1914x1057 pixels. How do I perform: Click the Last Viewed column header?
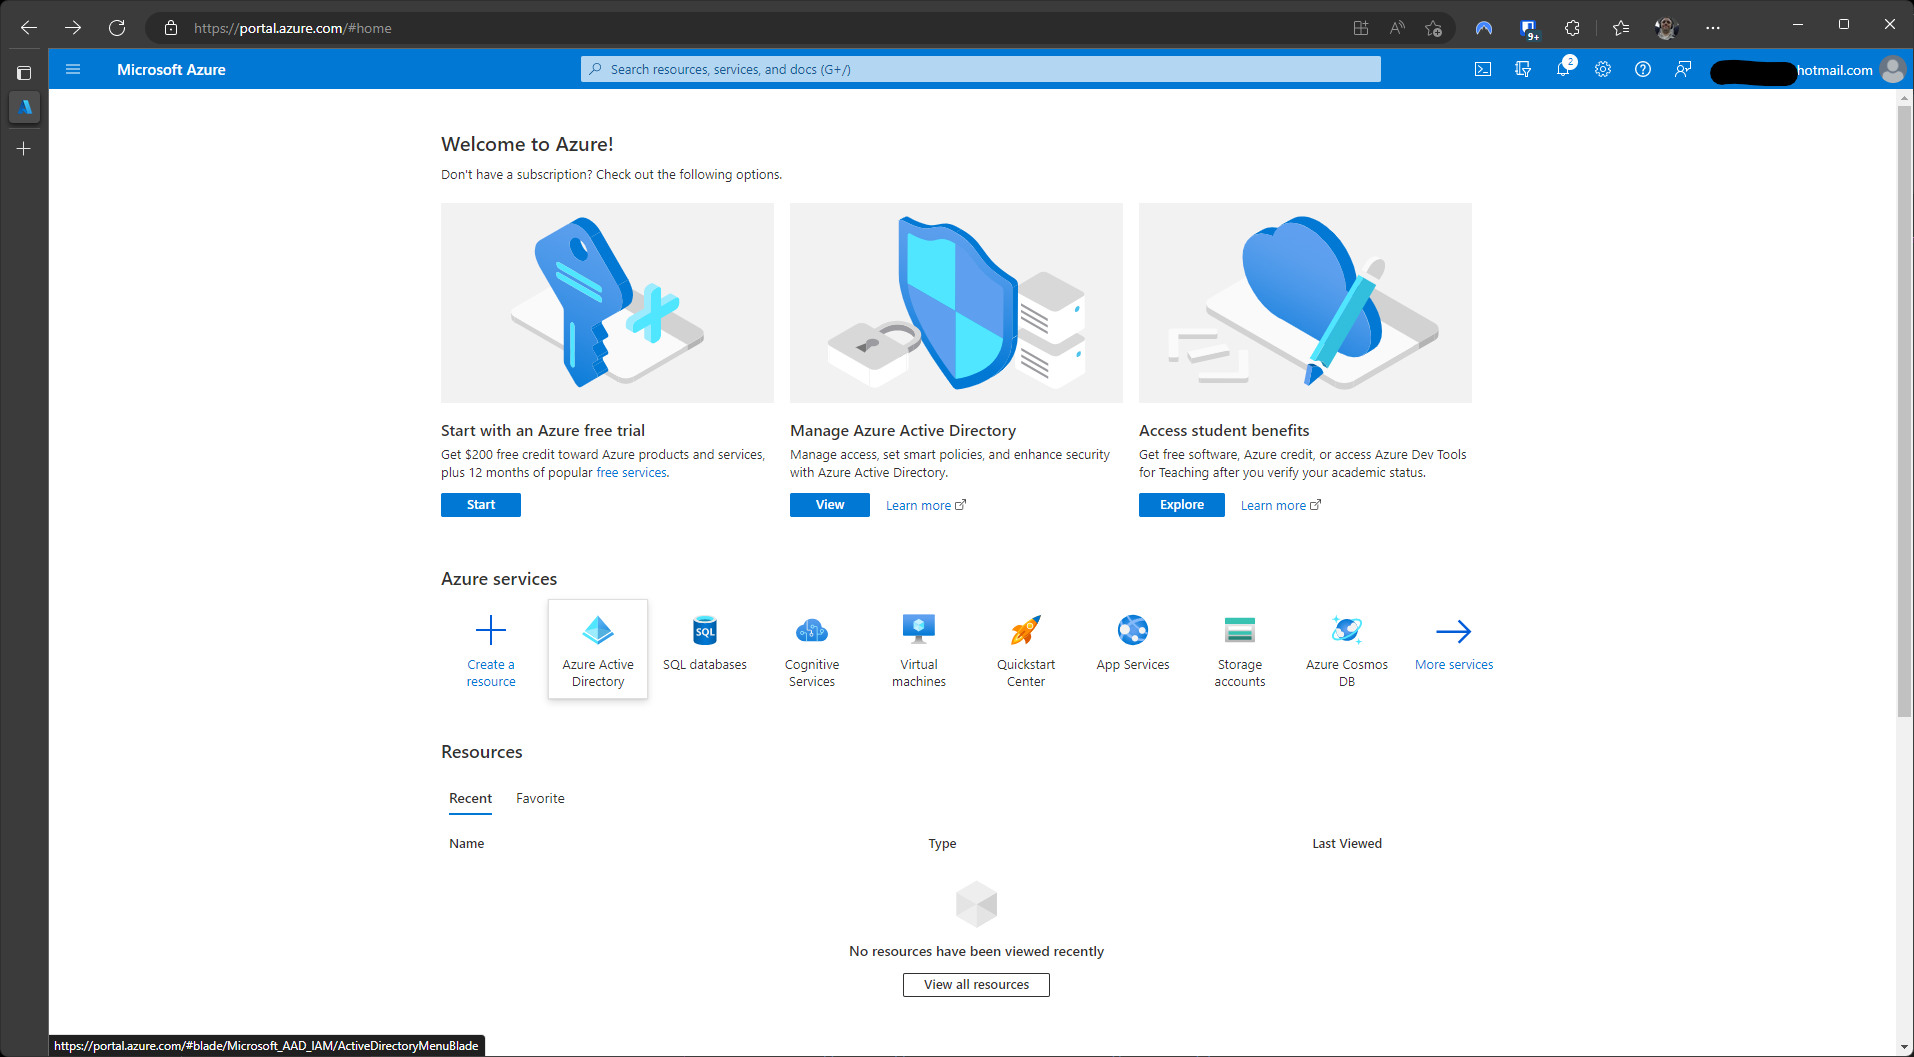tap(1347, 844)
